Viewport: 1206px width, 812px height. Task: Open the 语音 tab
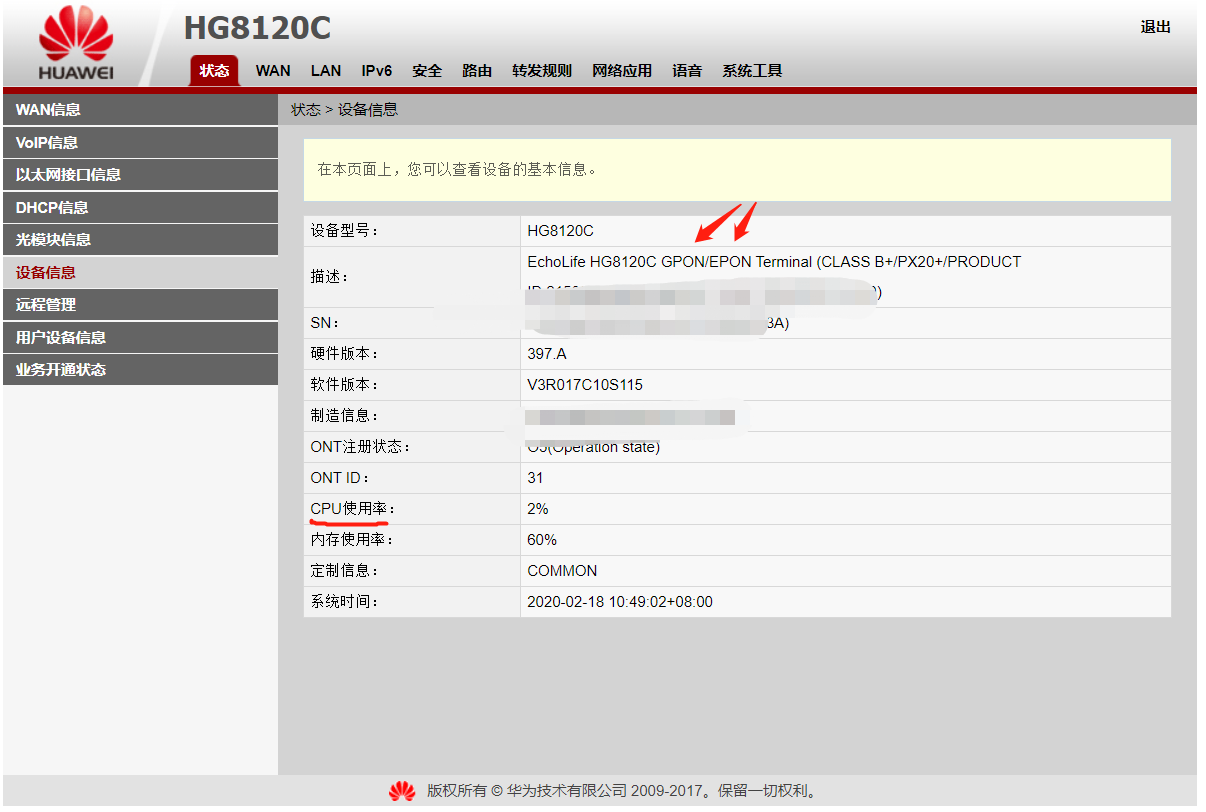pos(687,71)
